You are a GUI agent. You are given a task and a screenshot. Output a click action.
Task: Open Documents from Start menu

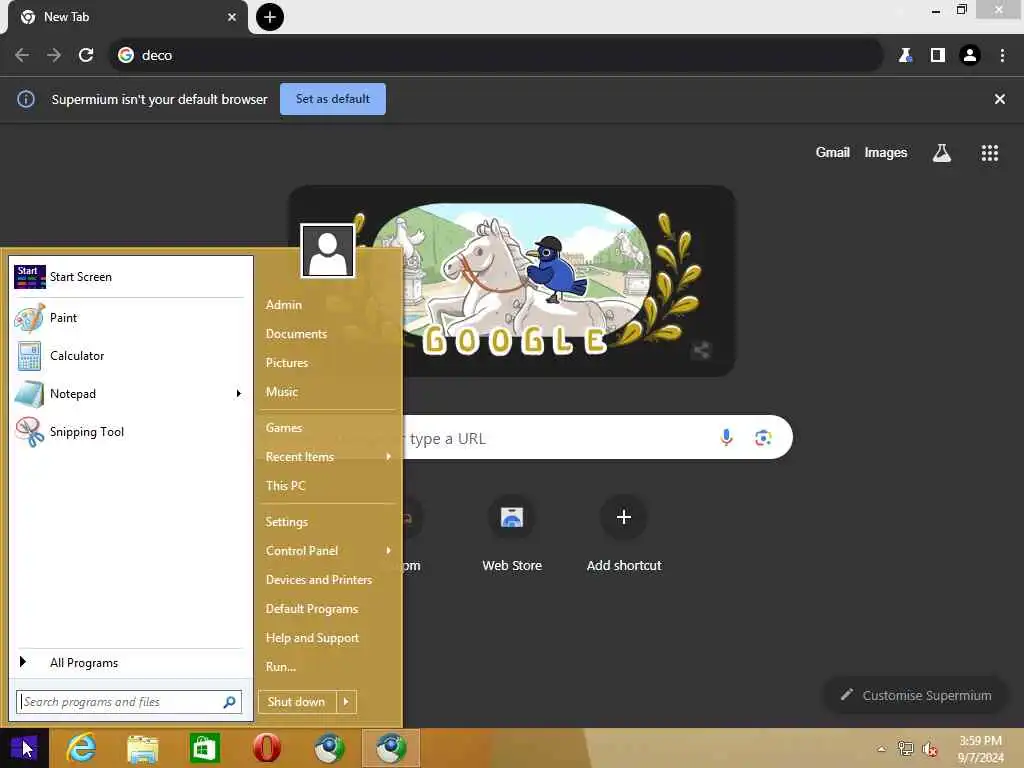click(x=296, y=334)
